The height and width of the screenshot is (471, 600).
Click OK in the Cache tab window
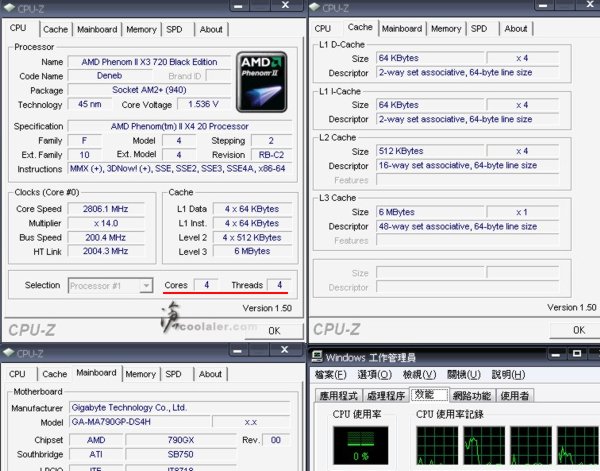(575, 330)
